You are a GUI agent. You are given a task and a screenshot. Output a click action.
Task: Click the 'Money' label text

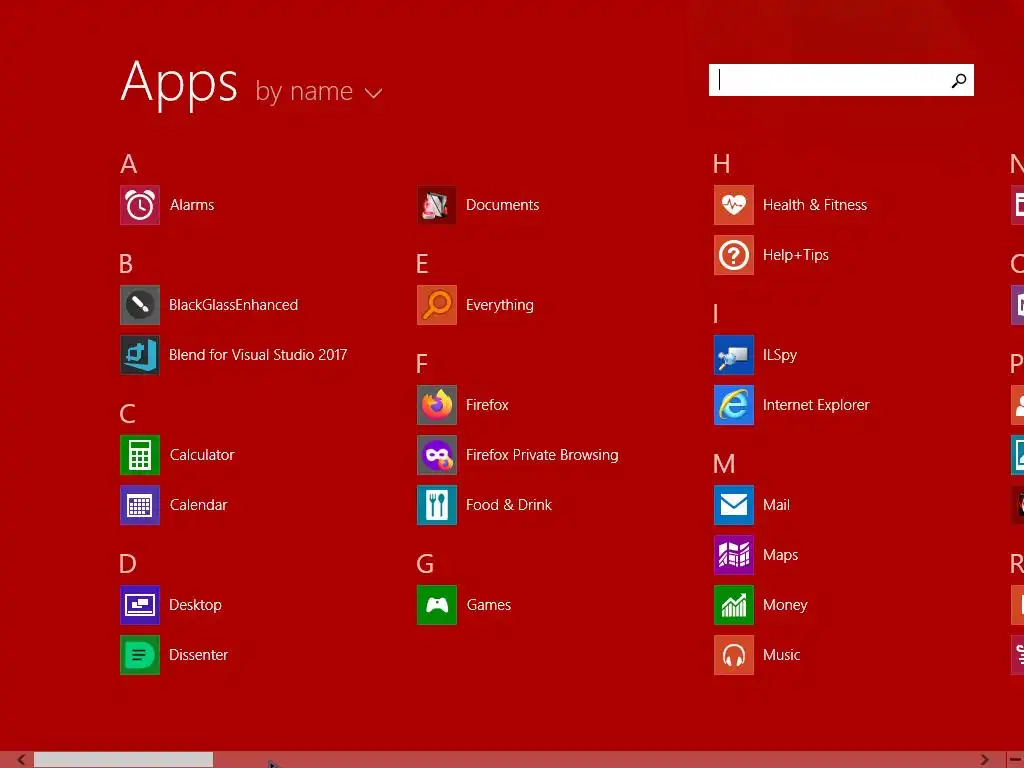tap(785, 605)
